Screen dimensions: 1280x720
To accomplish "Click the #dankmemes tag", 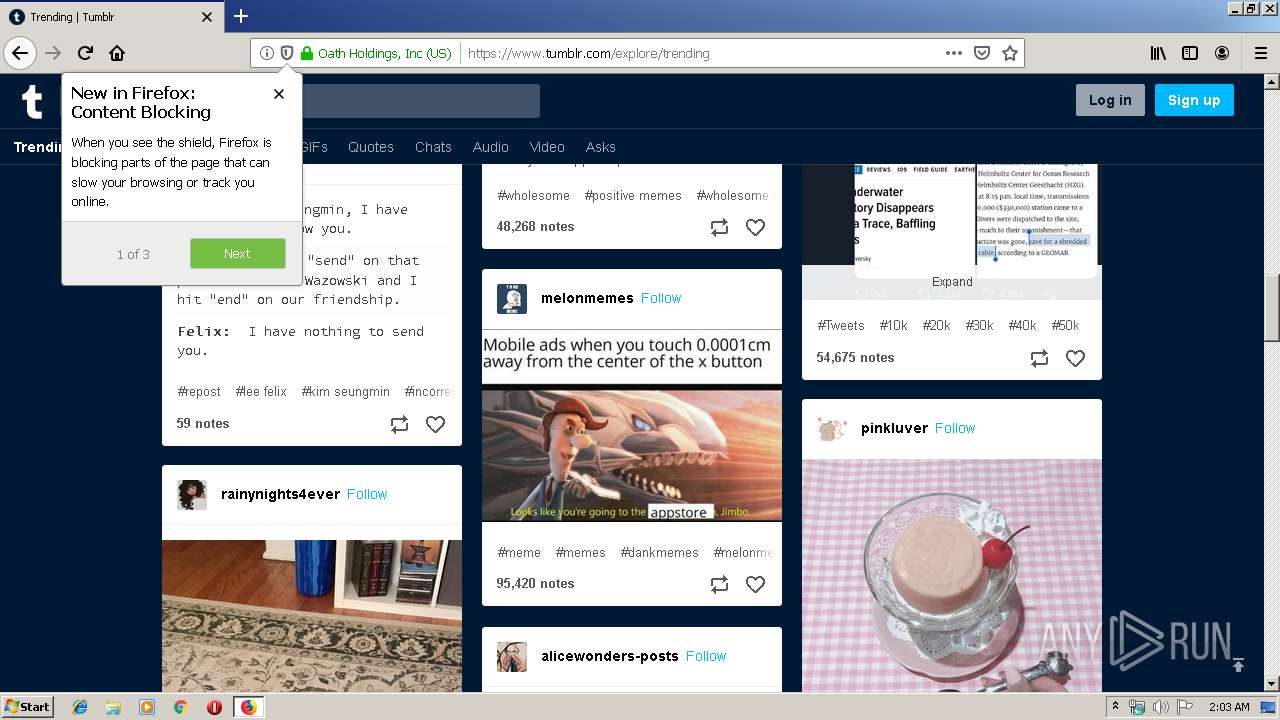I will pos(660,553).
